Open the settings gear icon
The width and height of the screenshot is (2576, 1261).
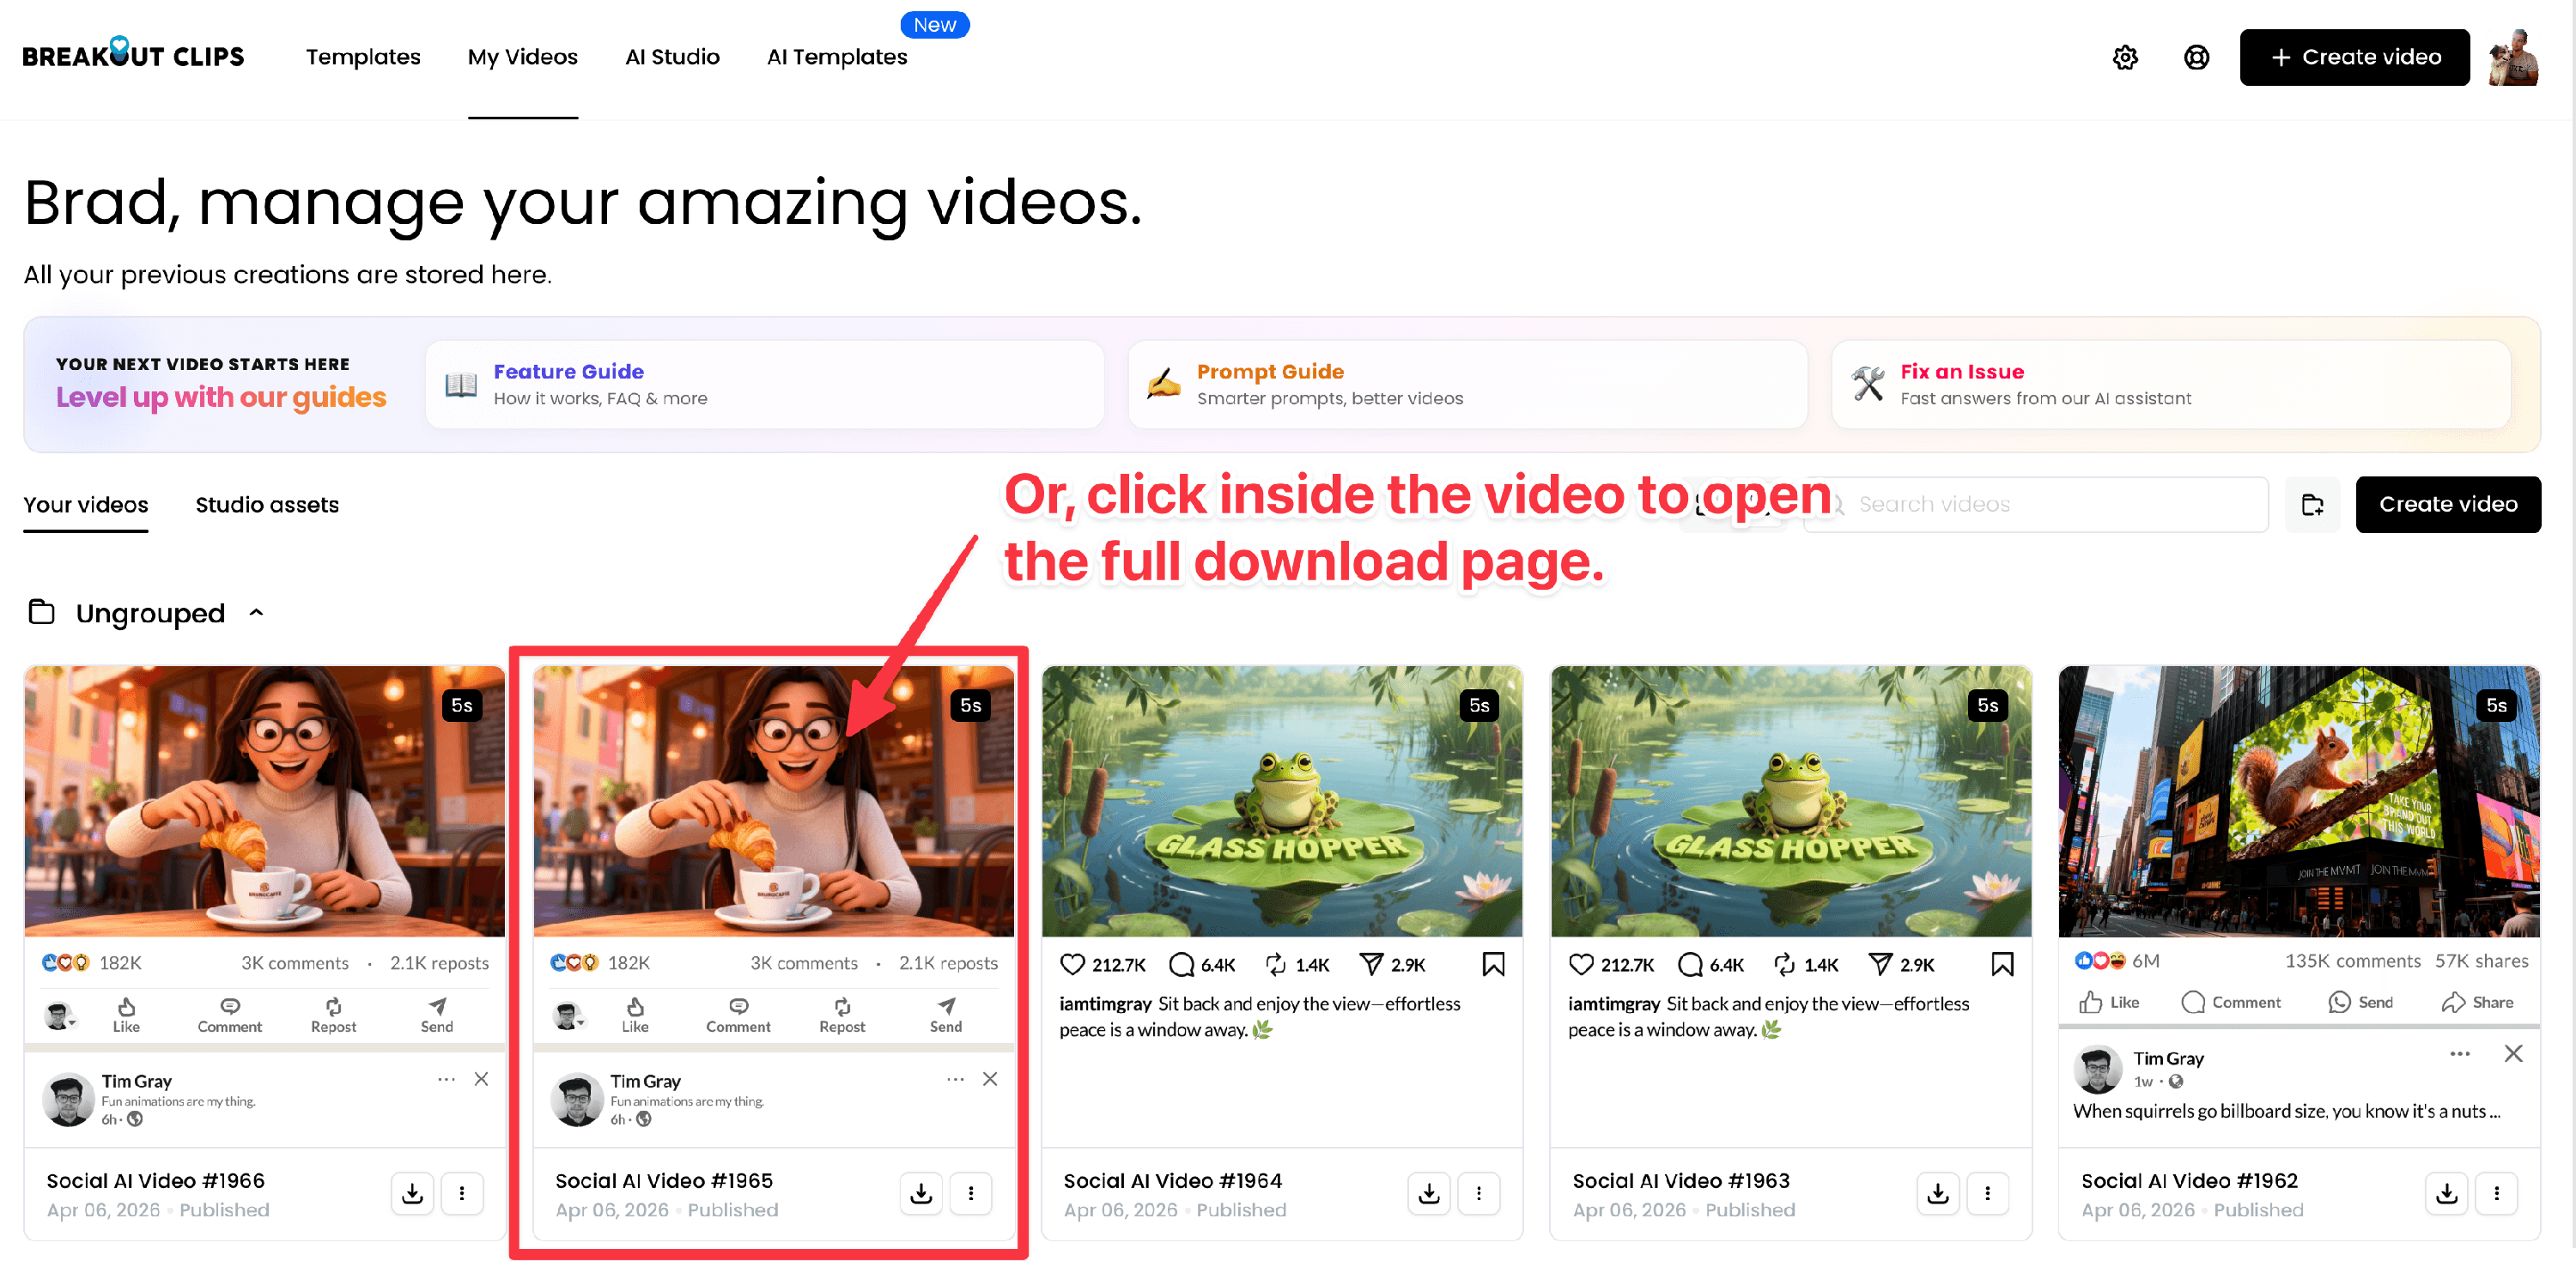pos(2125,57)
